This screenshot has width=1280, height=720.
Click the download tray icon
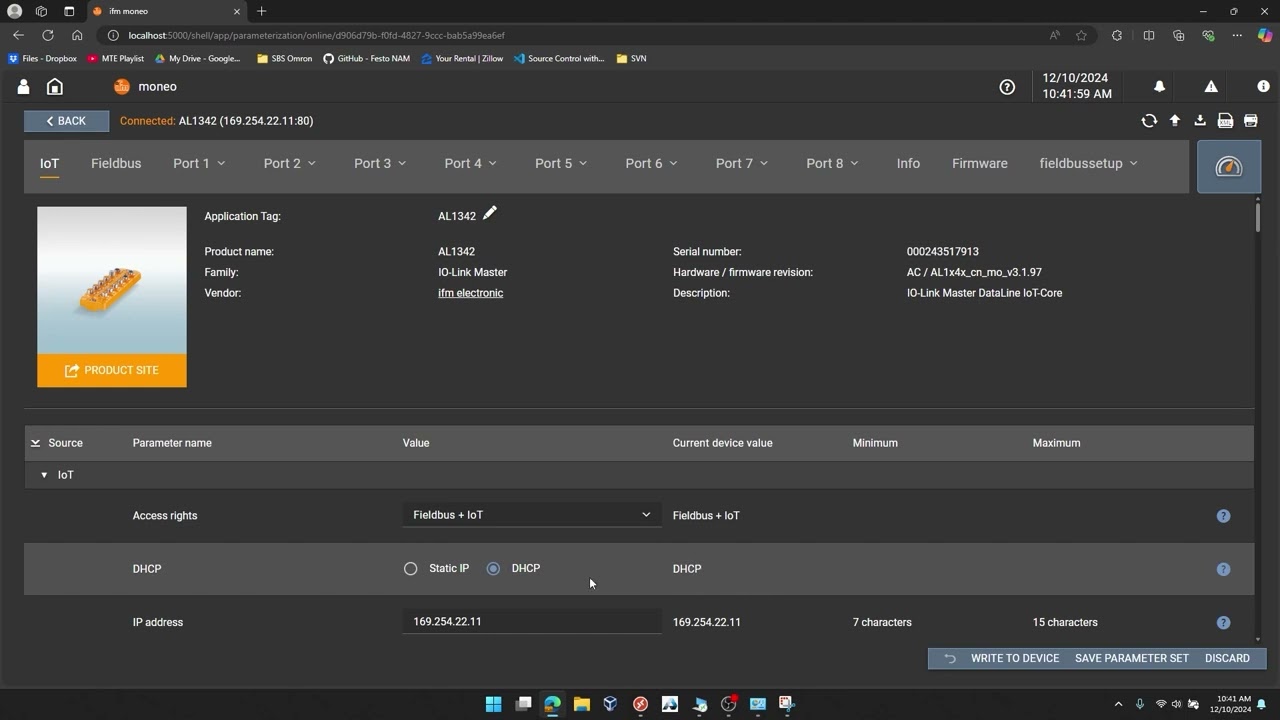(x=1200, y=121)
